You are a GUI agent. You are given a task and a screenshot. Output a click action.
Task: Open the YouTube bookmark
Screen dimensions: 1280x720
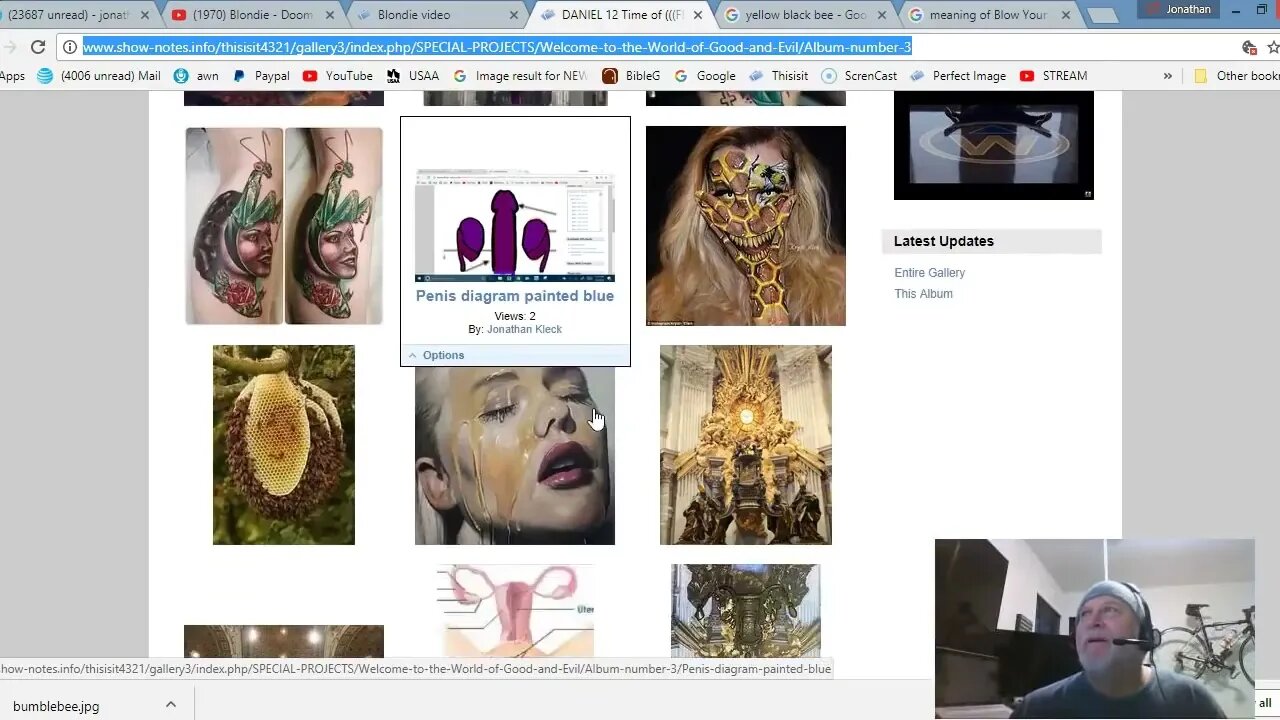[338, 76]
